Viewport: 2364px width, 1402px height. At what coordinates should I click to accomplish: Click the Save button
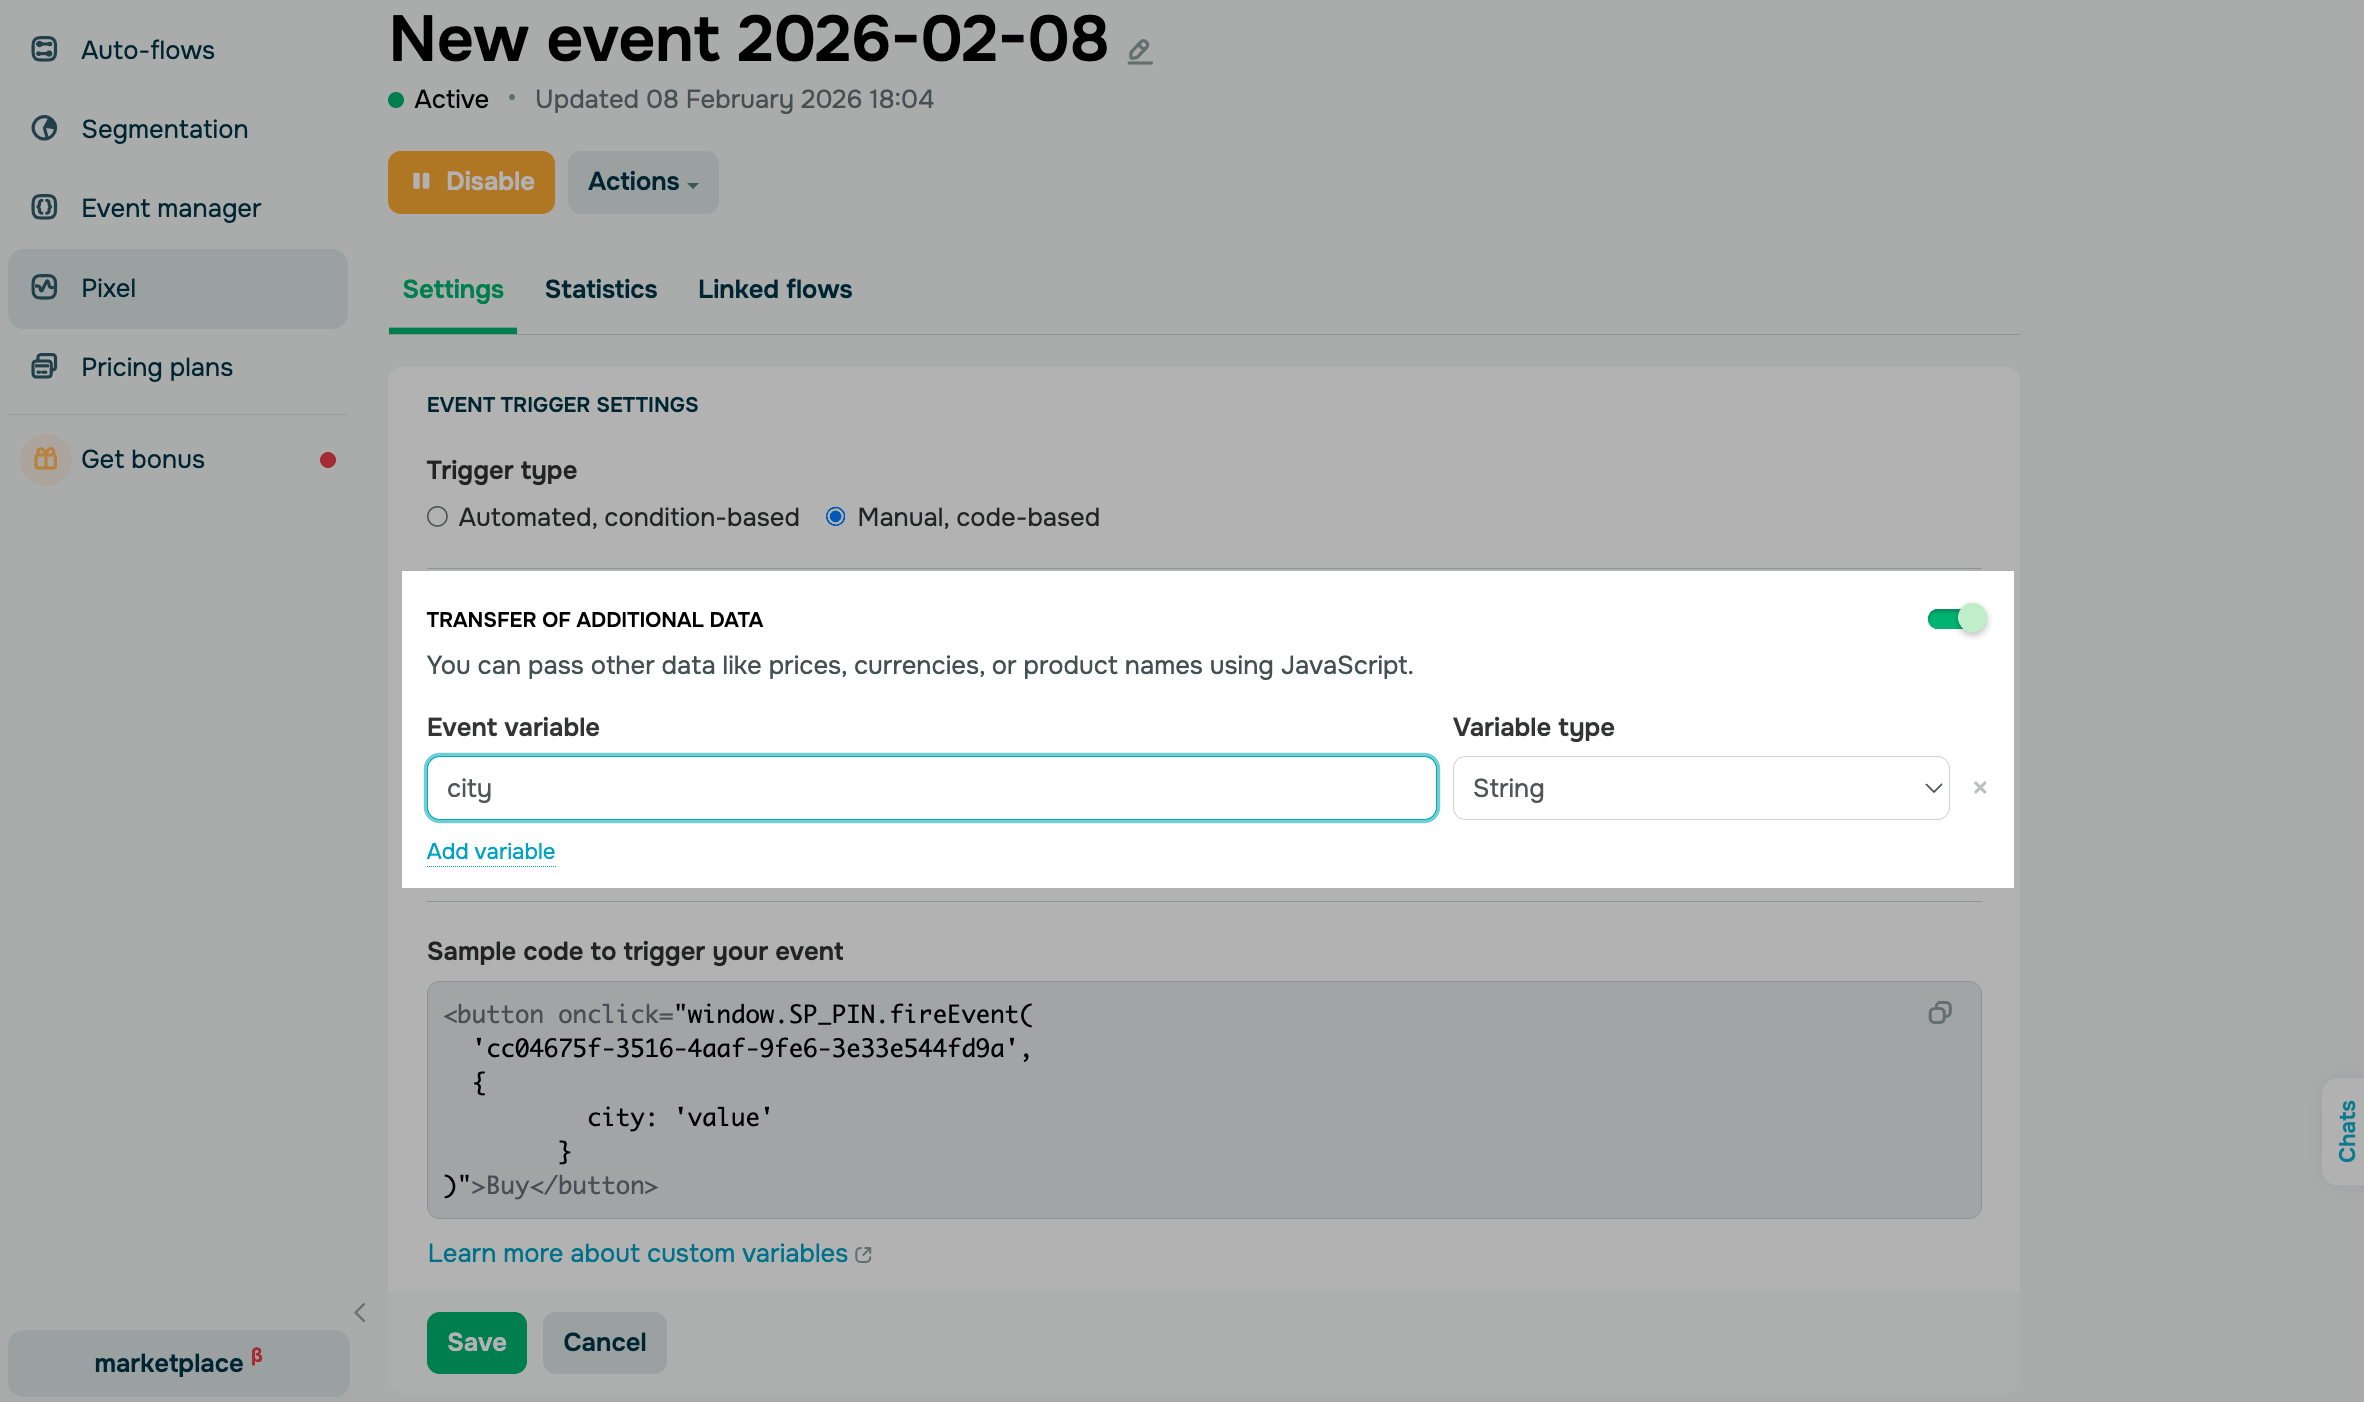pyautogui.click(x=476, y=1342)
